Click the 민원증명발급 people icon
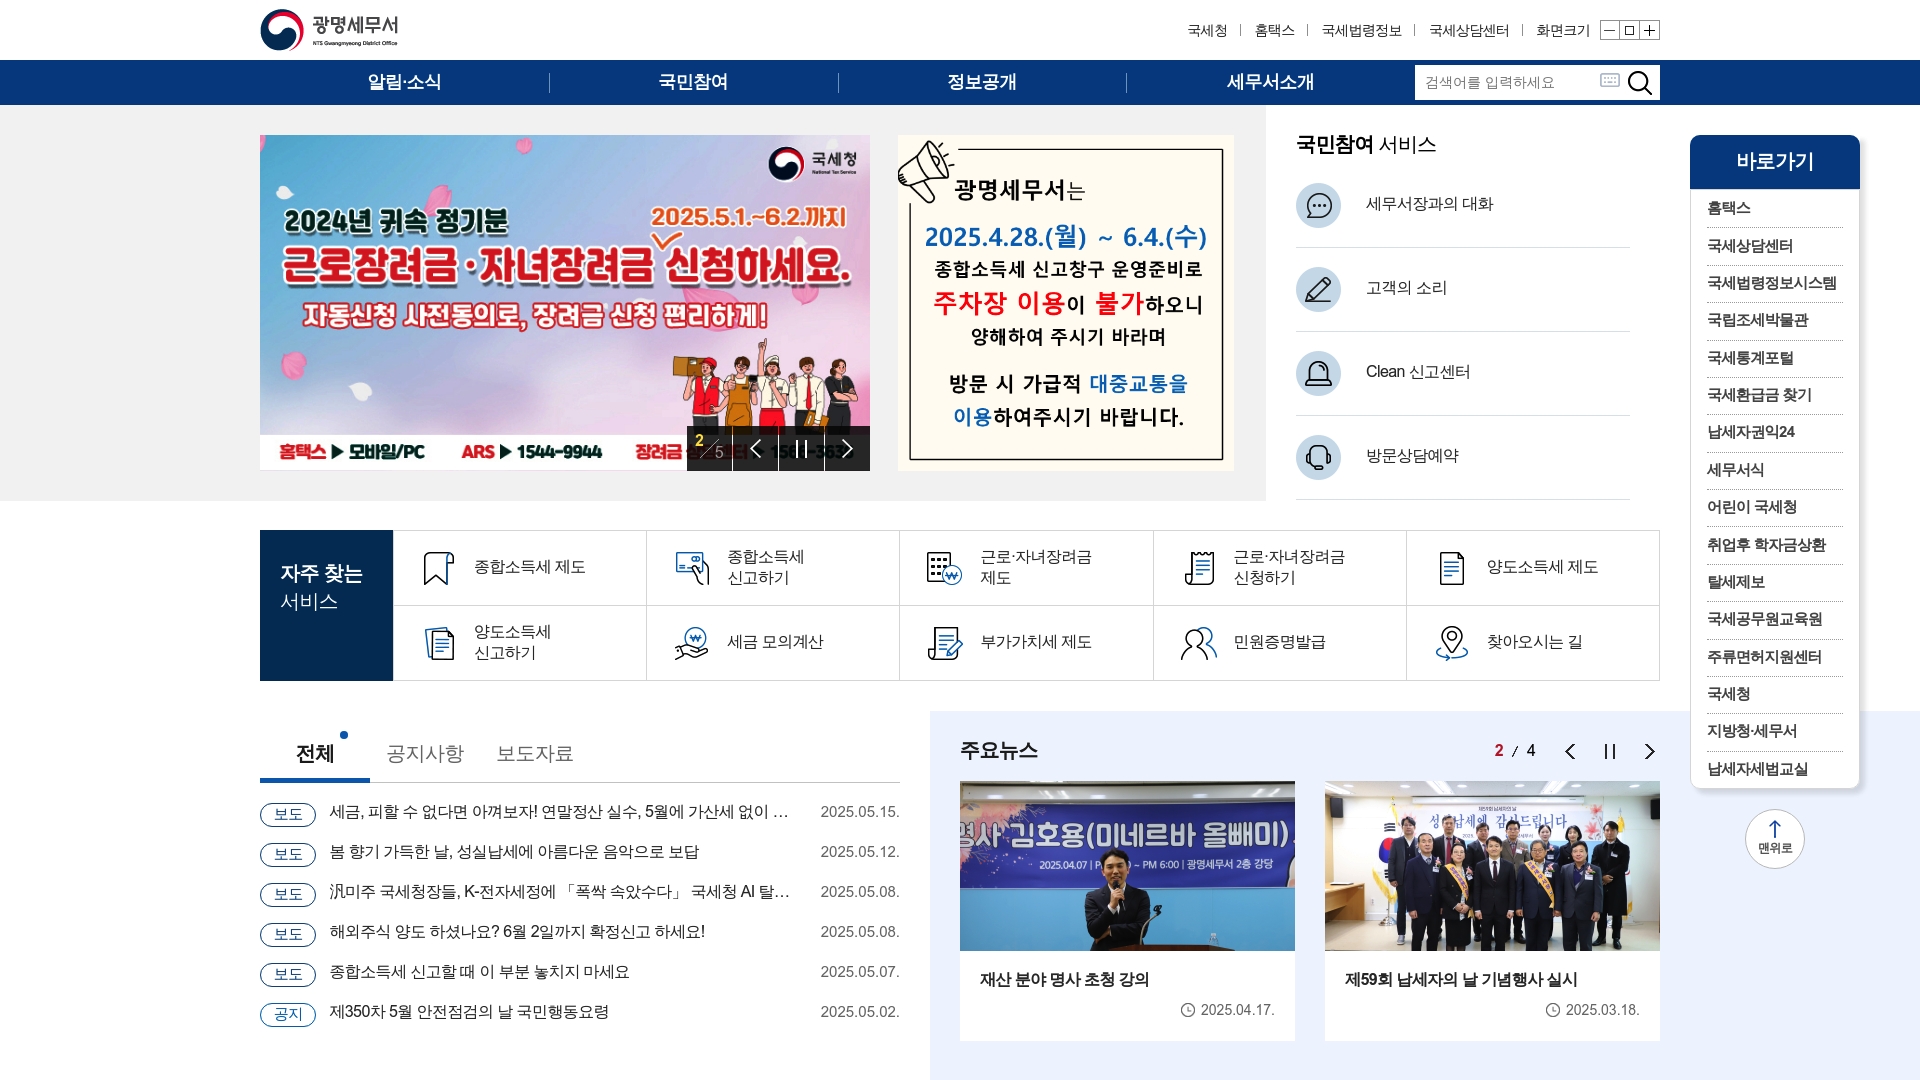1920x1080 pixels. (x=1198, y=643)
